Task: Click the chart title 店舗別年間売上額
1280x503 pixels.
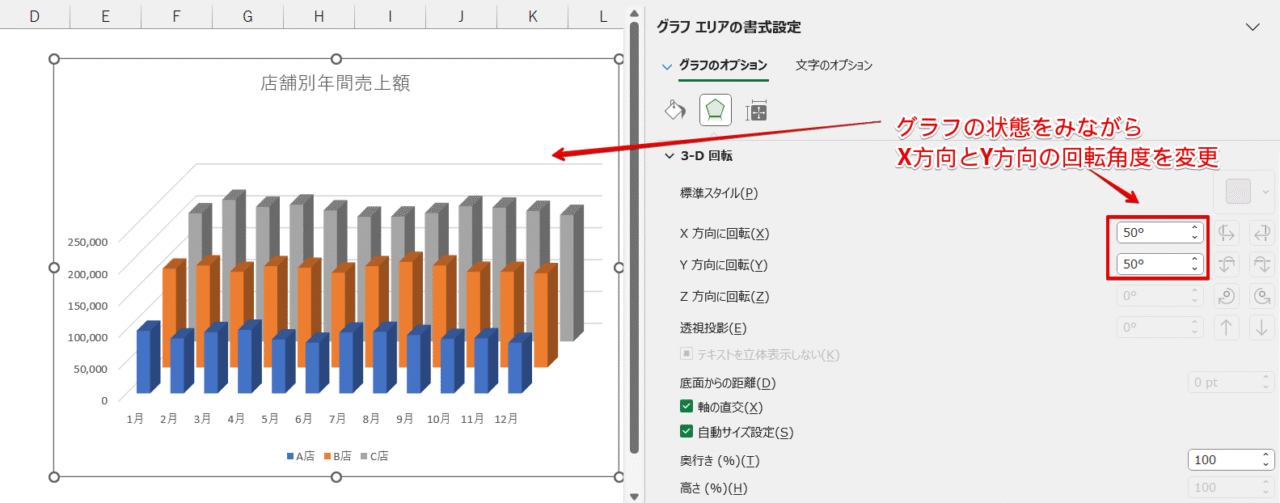Action: (x=335, y=84)
